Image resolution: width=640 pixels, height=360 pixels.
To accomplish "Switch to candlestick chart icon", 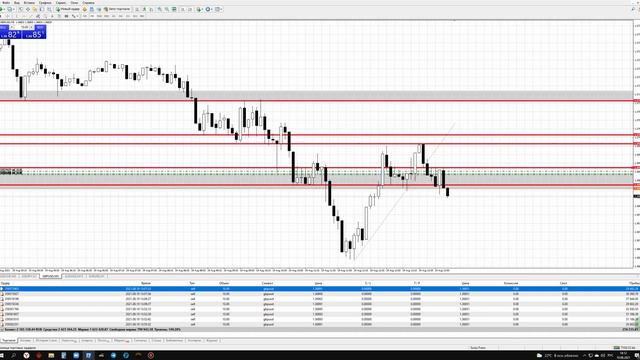I will [144, 9].
